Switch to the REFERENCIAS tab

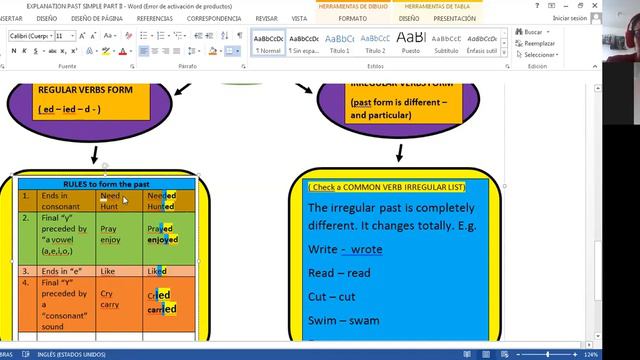tap(155, 19)
